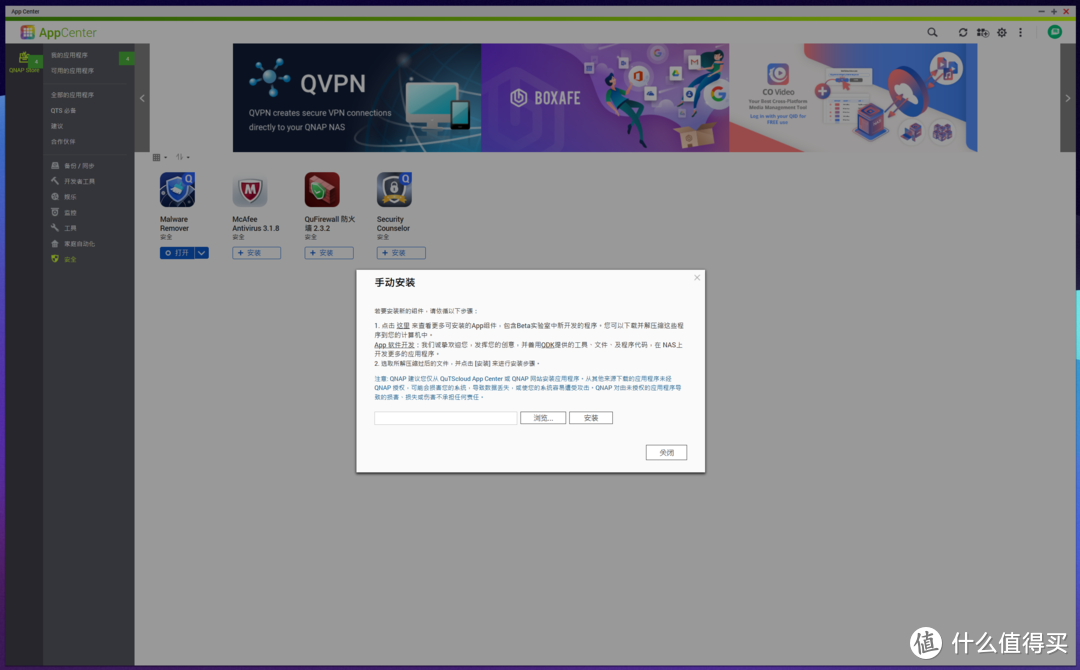Click the Malware Remover app icon
This screenshot has height=670, width=1080.
coord(178,190)
